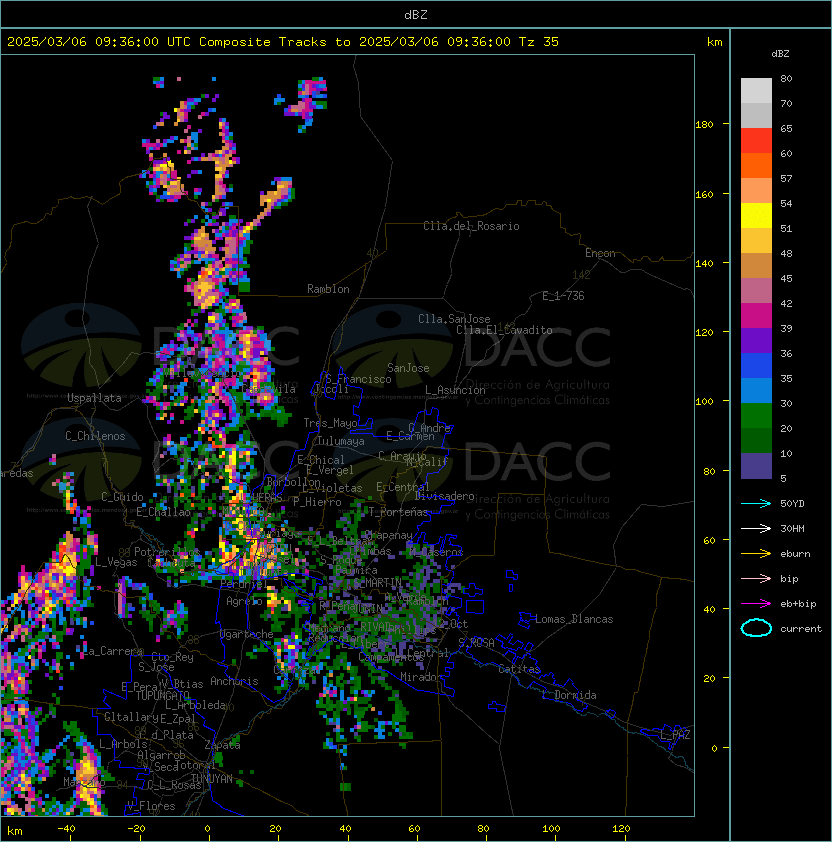Click the 'Ramblon' map label
Screen dimensions: 832x842
[x=328, y=289]
